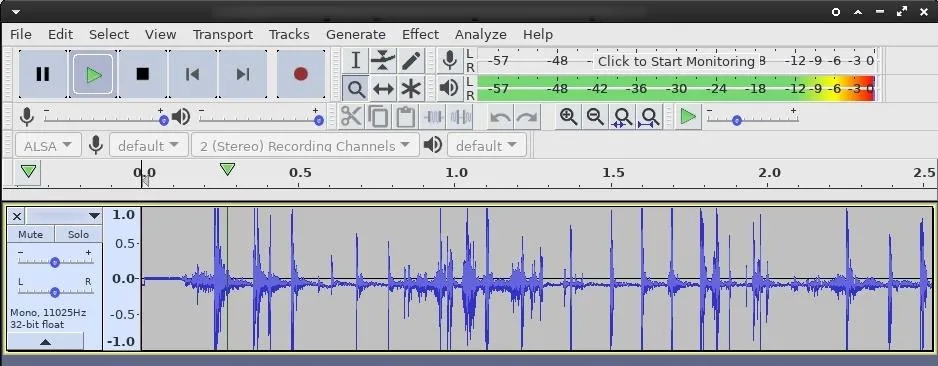Open the recording device default dropdown
Image resolution: width=938 pixels, height=366 pixels.
point(148,145)
